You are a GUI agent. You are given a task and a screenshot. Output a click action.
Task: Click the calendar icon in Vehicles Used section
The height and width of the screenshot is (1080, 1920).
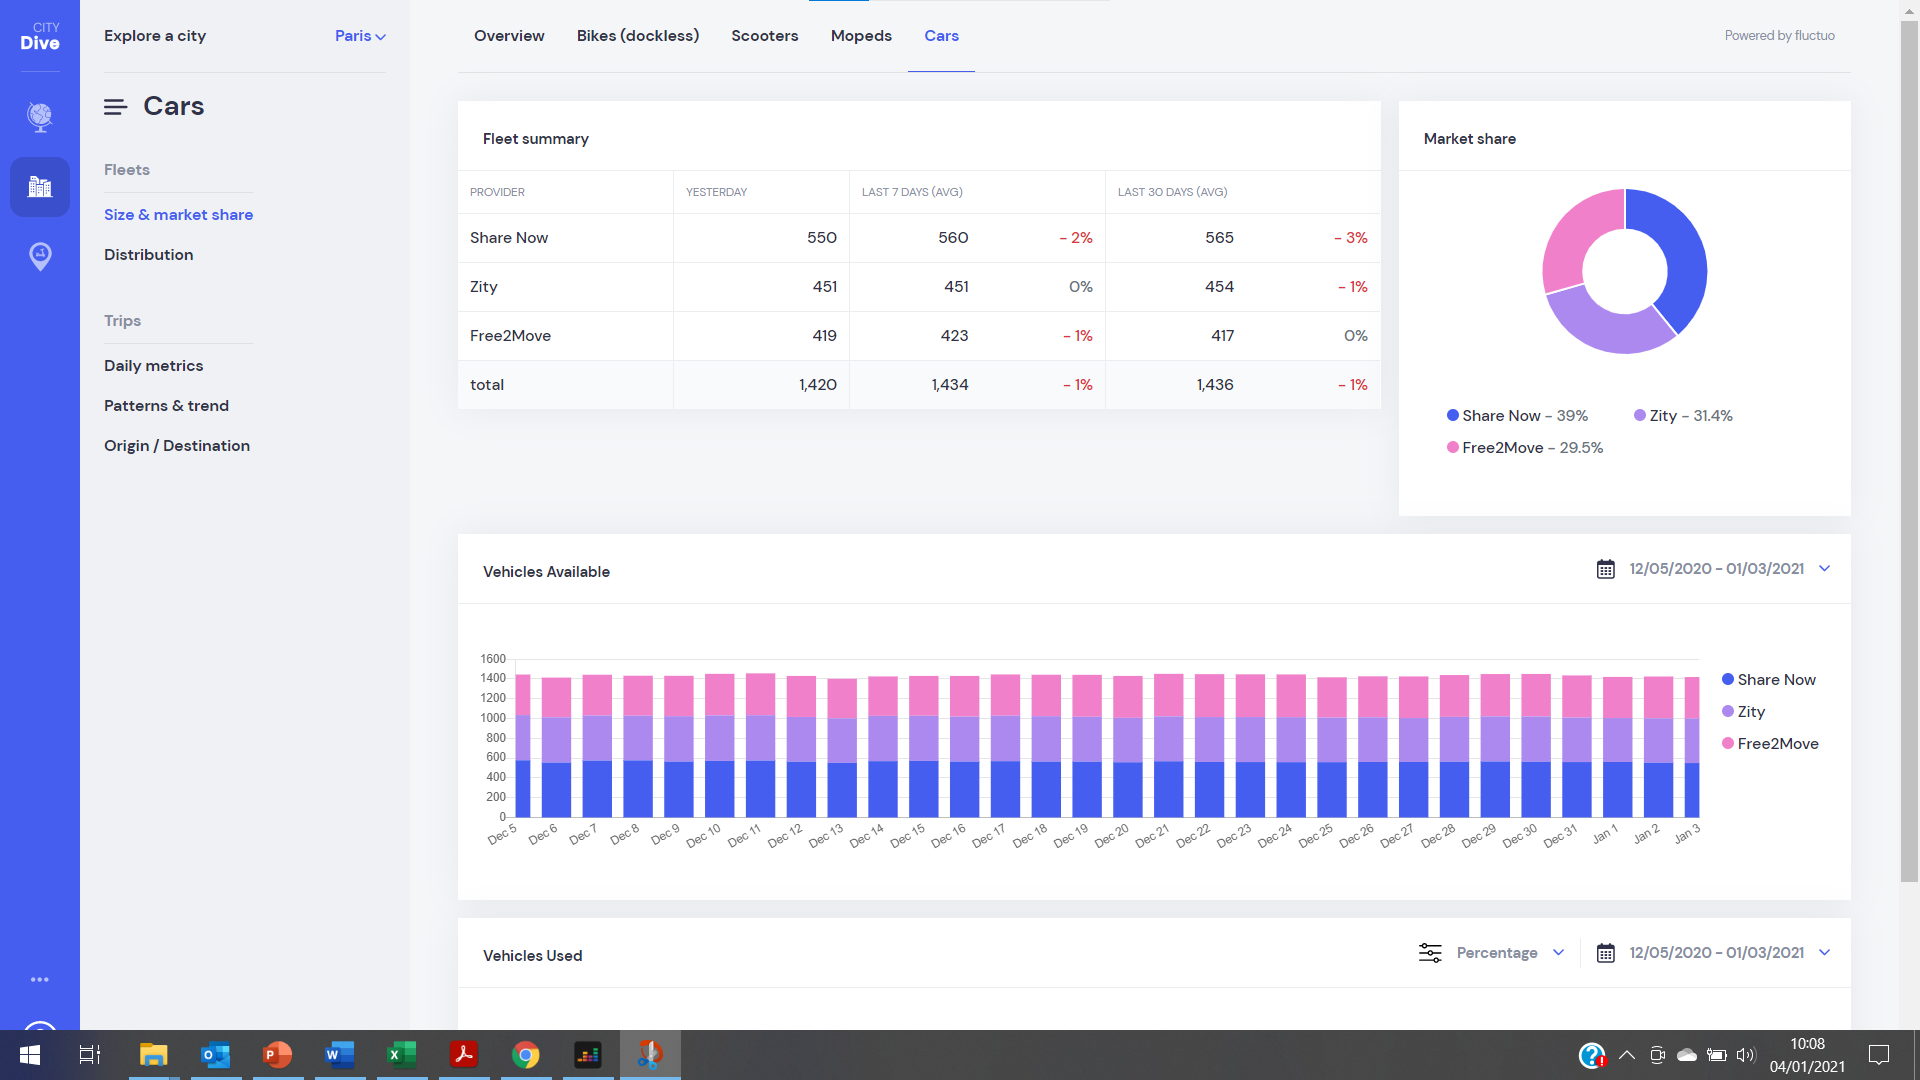[1606, 953]
